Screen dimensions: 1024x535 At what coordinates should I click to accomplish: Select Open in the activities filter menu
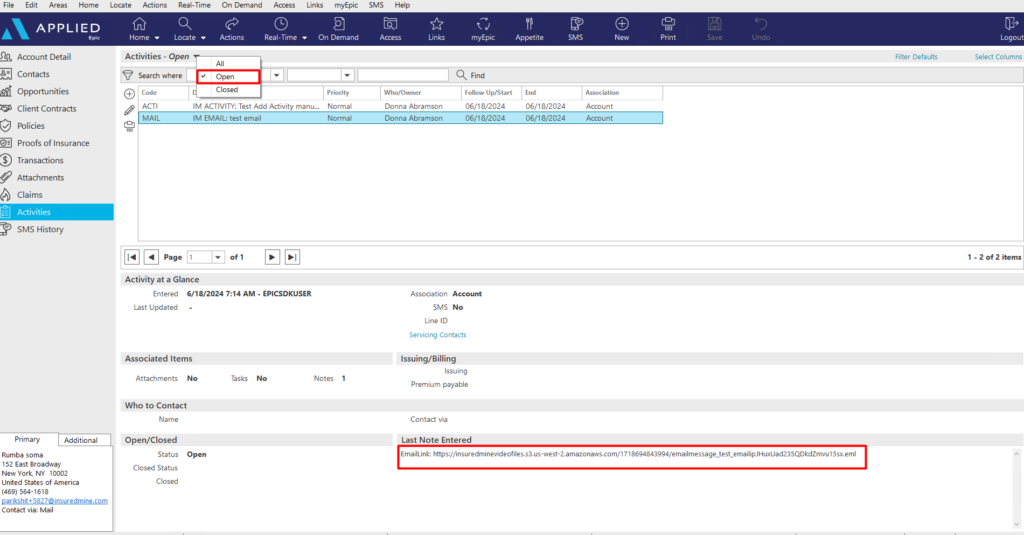click(x=229, y=76)
